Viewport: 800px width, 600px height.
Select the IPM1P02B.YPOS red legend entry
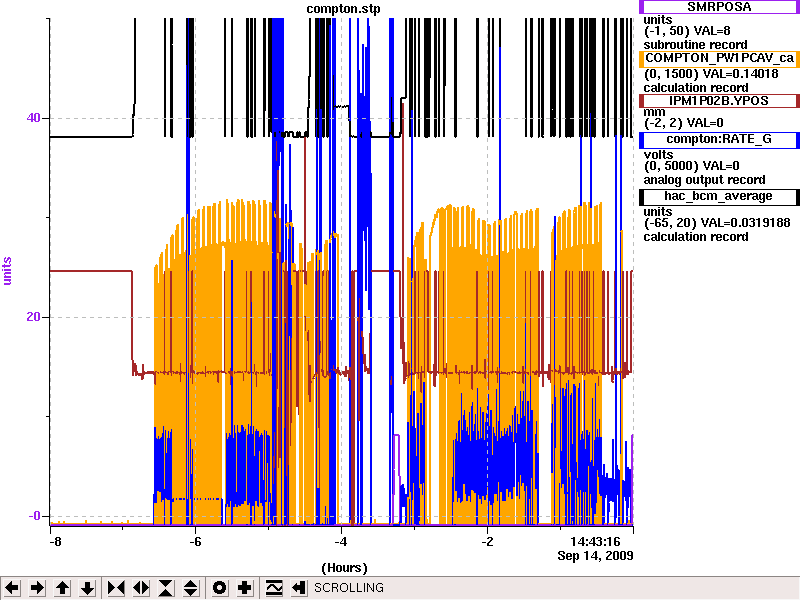coord(719,101)
